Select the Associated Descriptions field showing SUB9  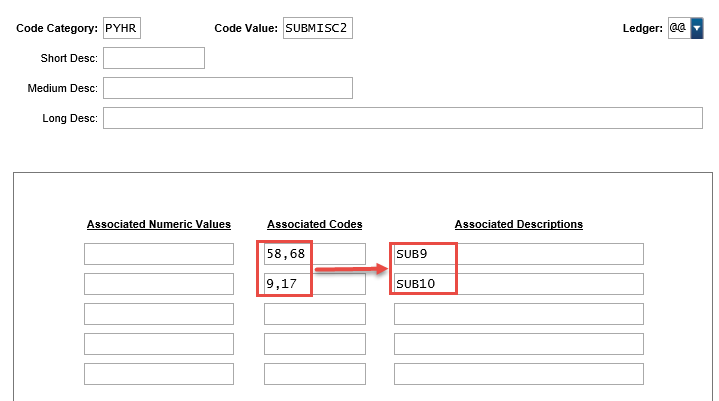pos(518,254)
